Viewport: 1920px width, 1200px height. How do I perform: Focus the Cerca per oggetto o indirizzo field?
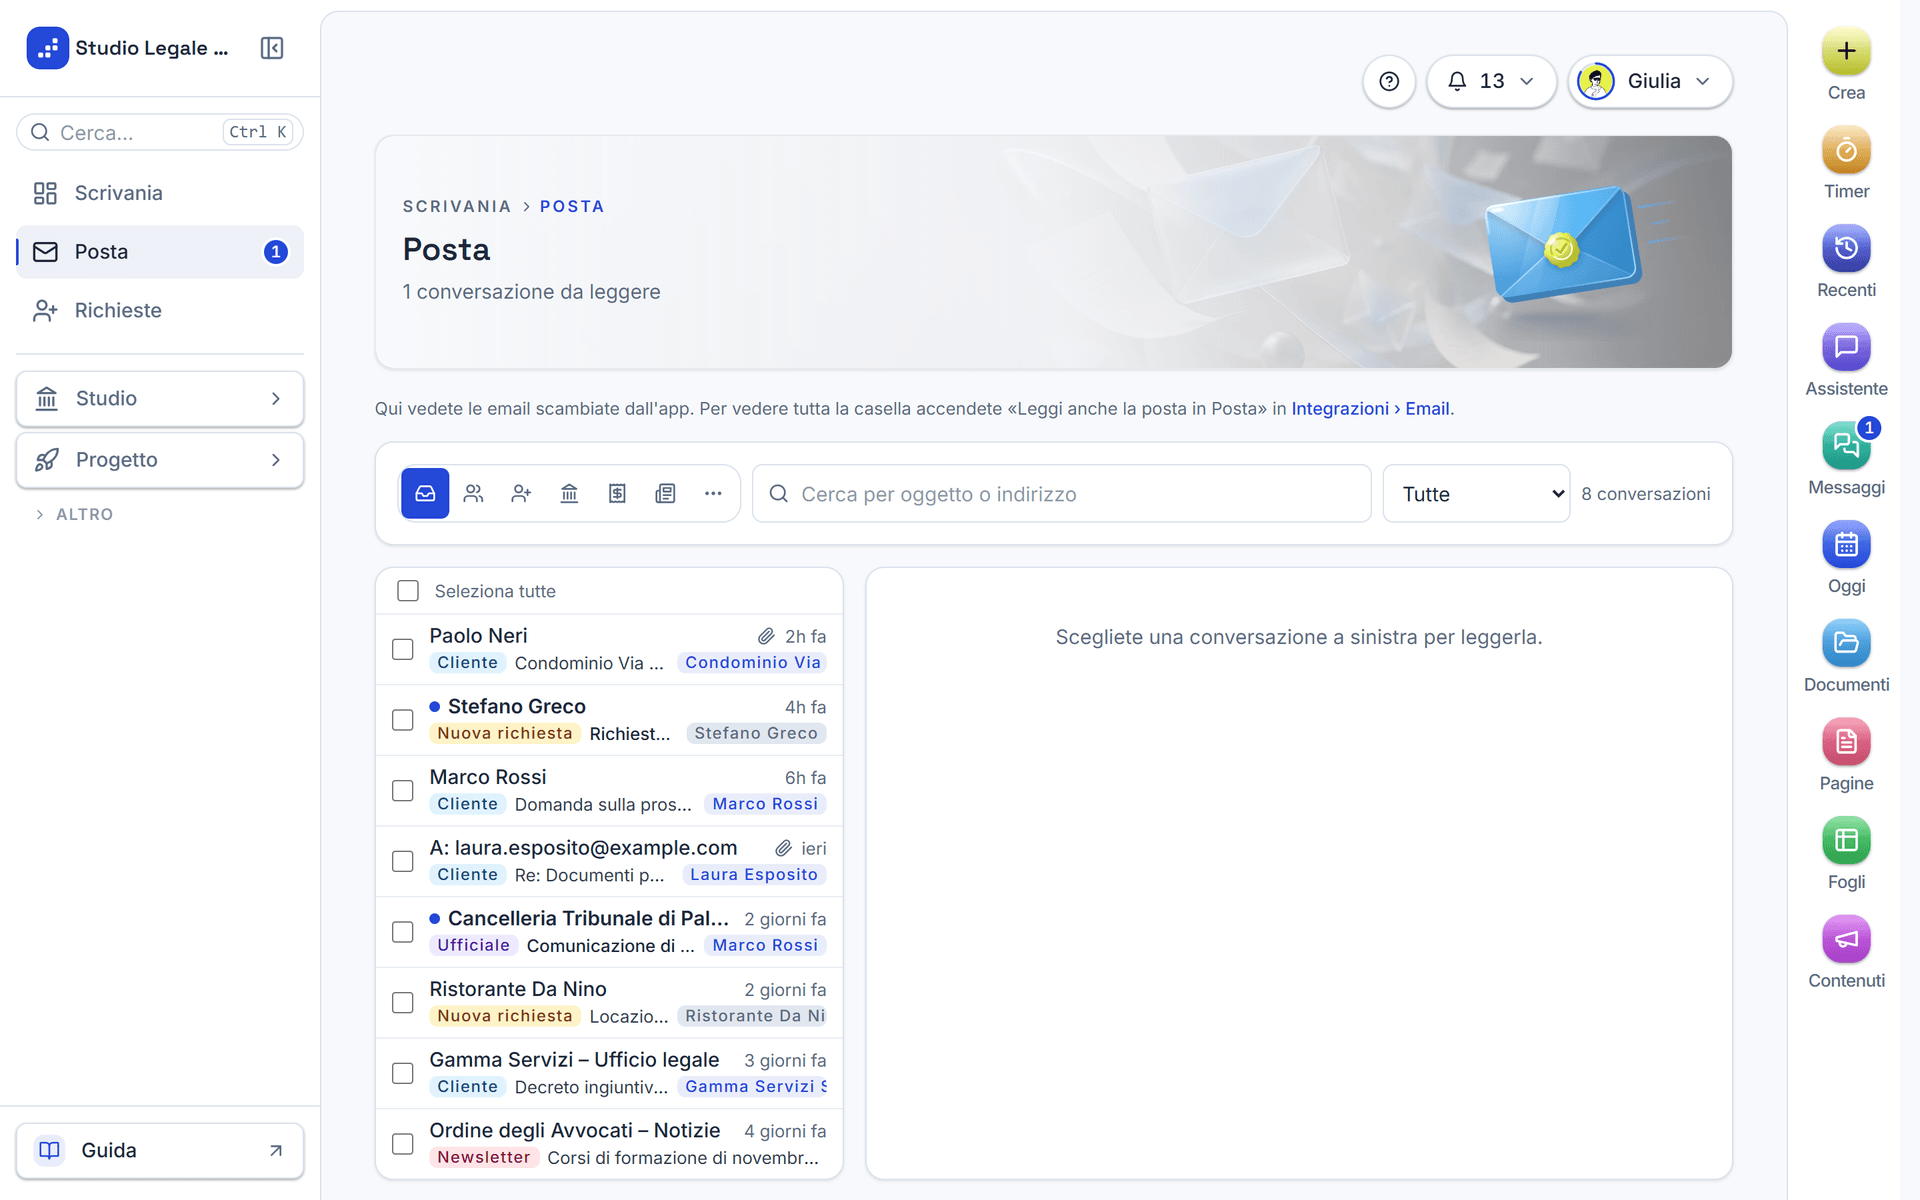[x=1061, y=493]
